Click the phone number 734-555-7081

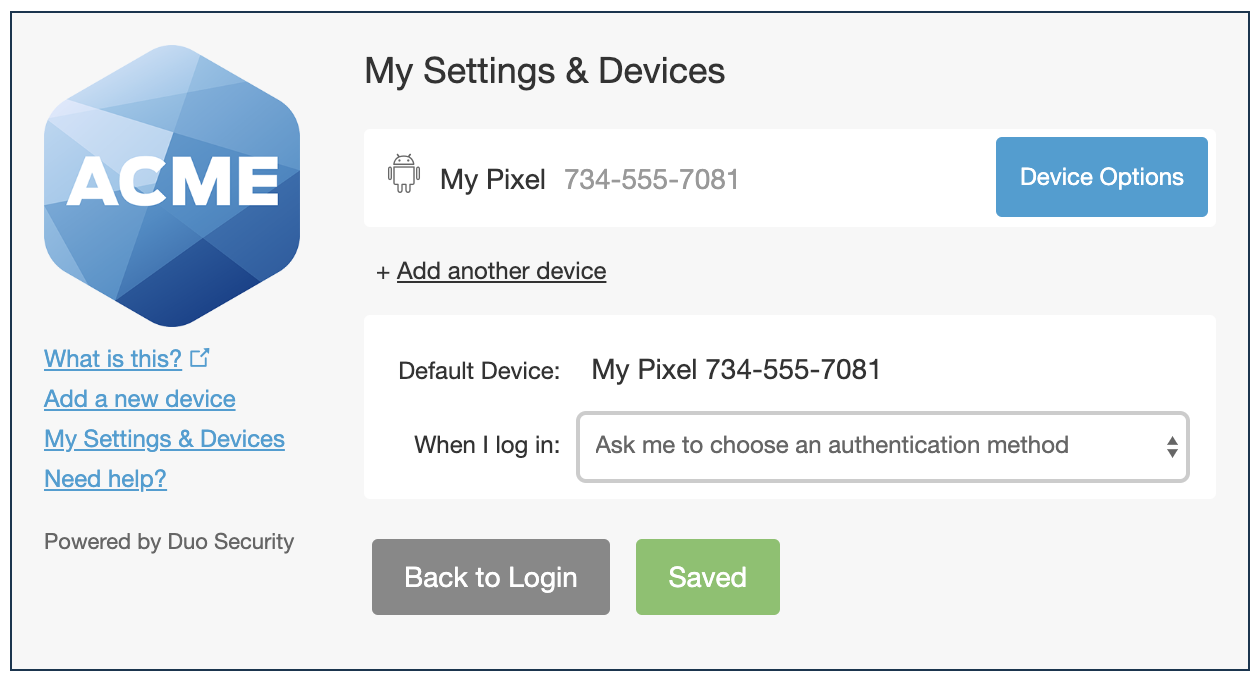pos(651,179)
